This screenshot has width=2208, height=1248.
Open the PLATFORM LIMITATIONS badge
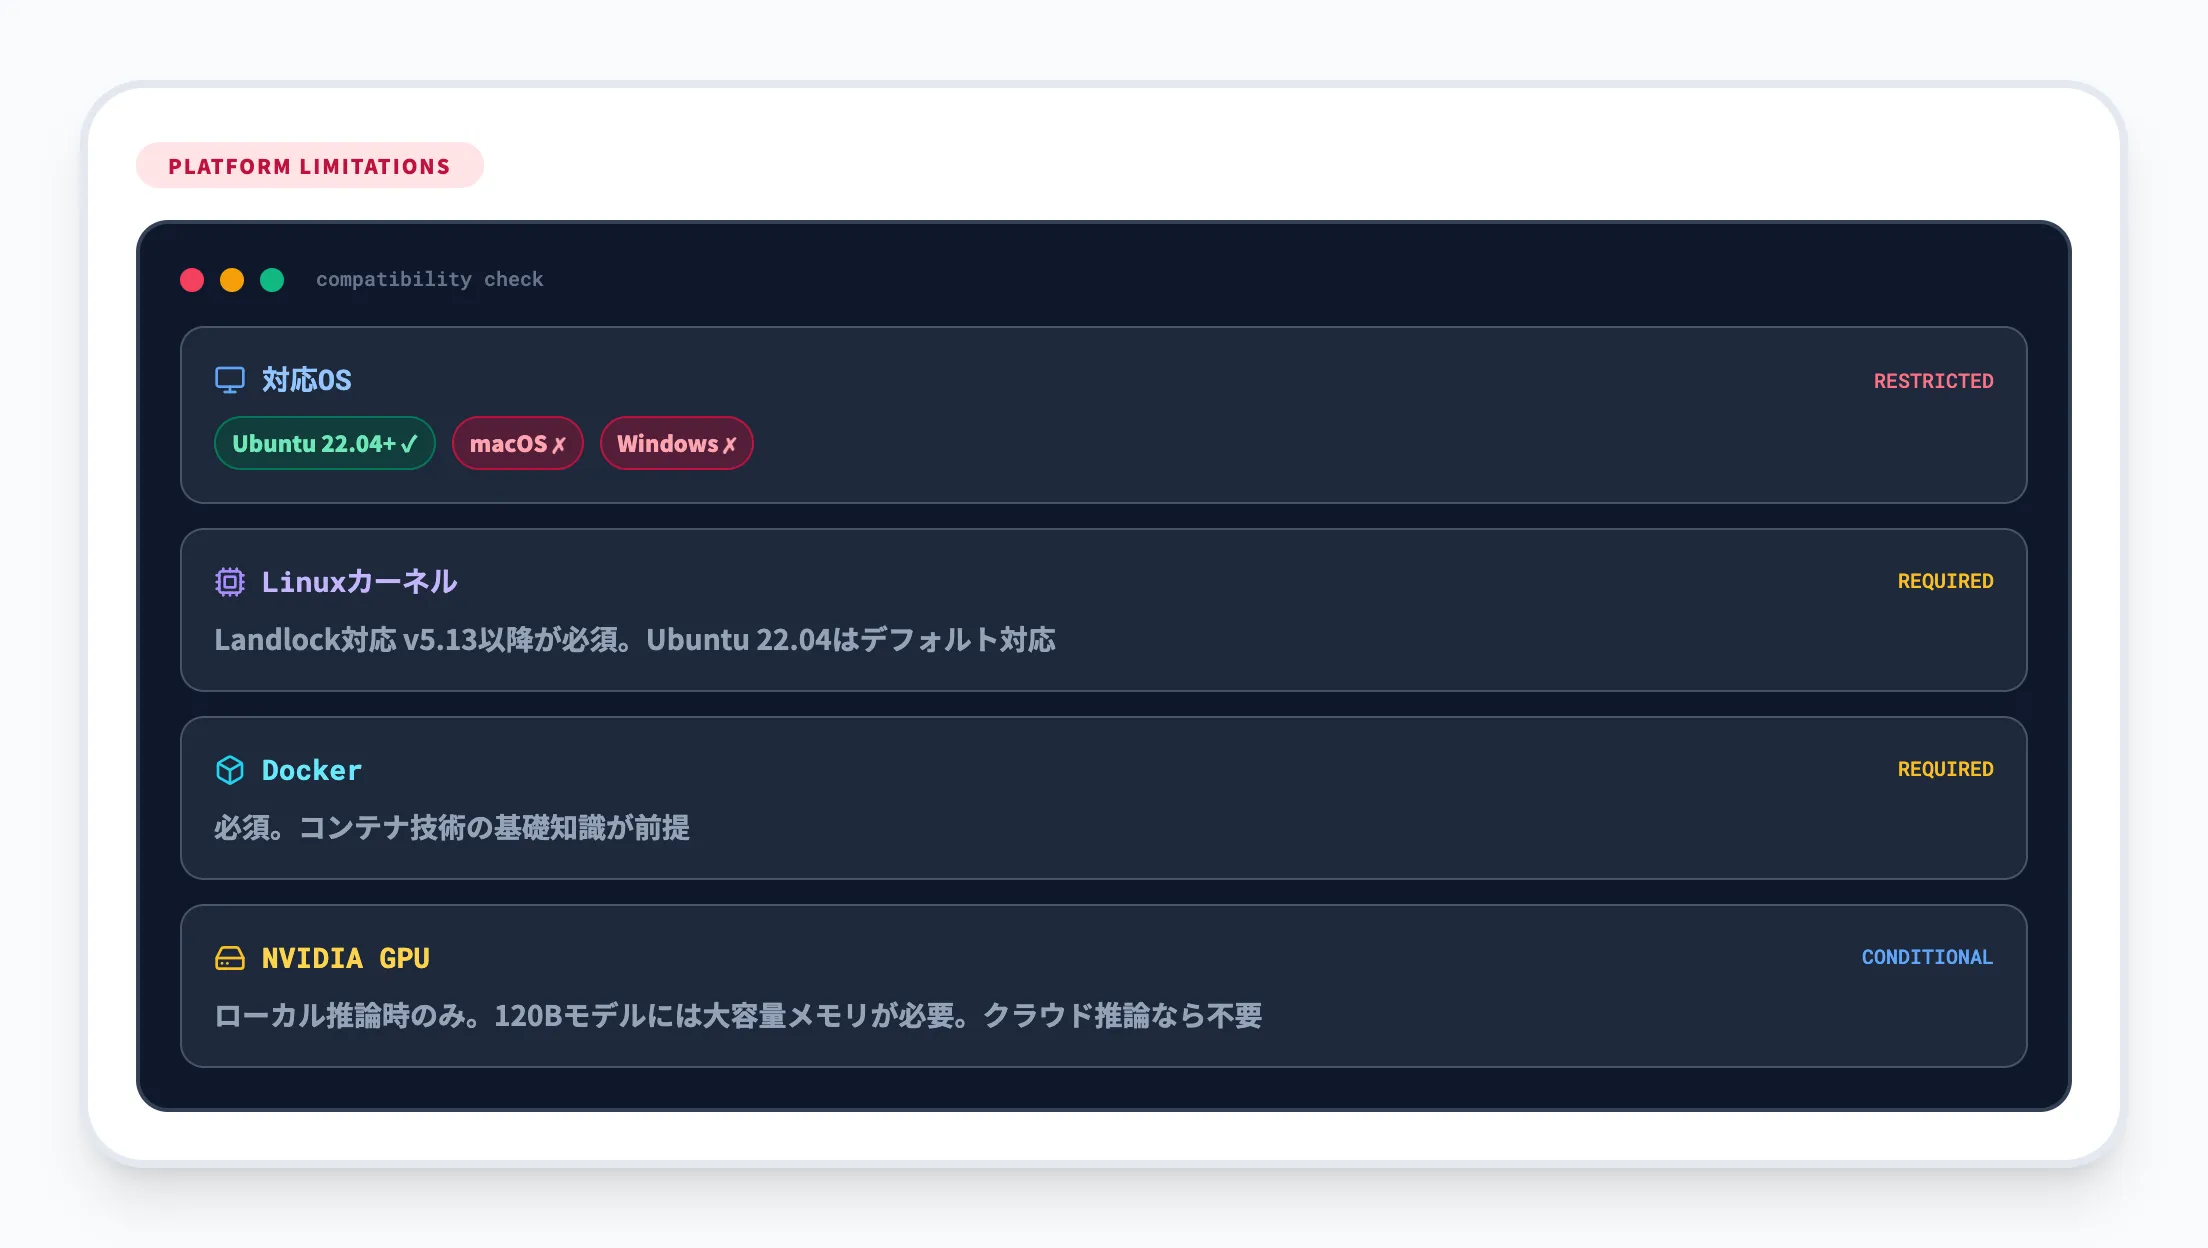point(309,165)
